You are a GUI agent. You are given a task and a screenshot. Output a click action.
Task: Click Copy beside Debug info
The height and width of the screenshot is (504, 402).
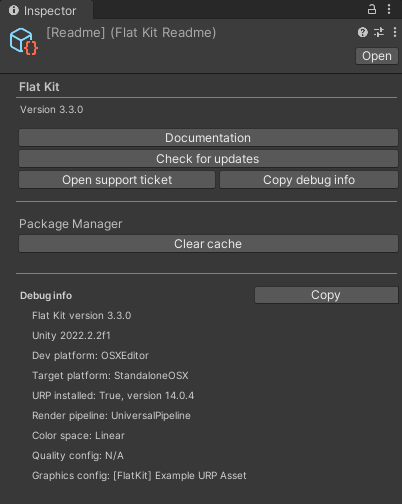pos(326,295)
